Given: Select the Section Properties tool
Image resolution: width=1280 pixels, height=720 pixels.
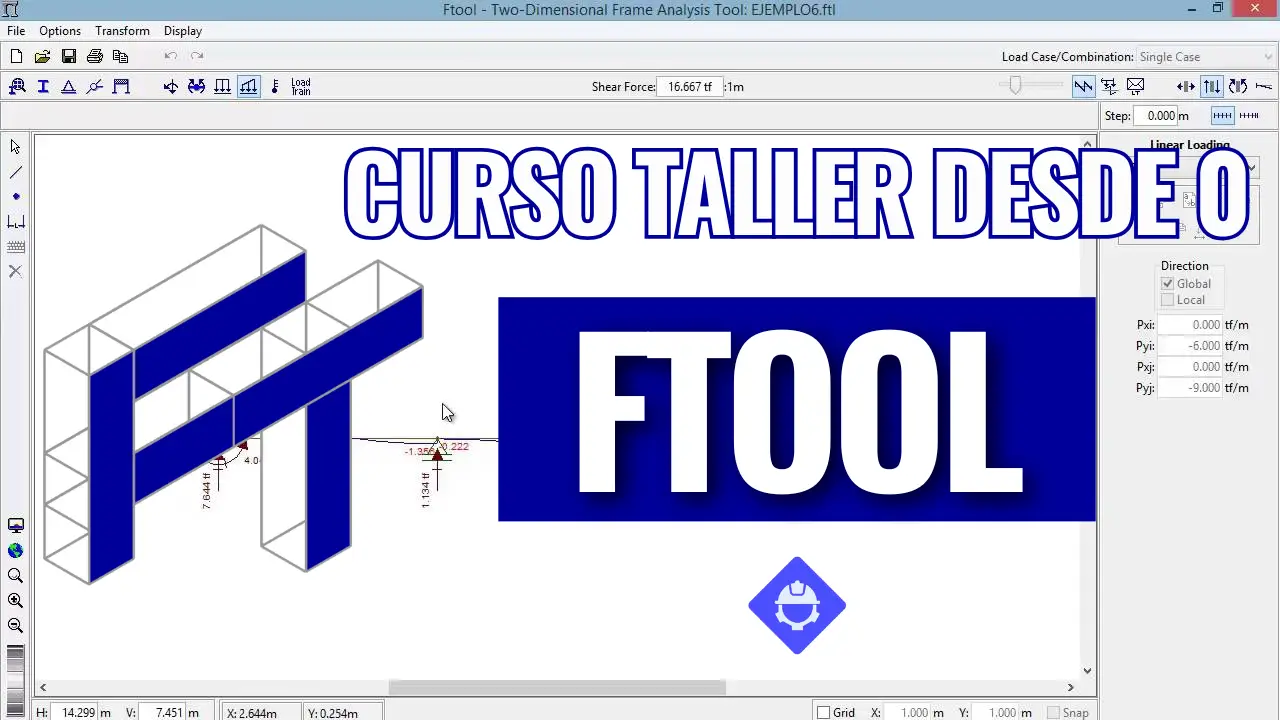Looking at the screenshot, I should coord(43,86).
